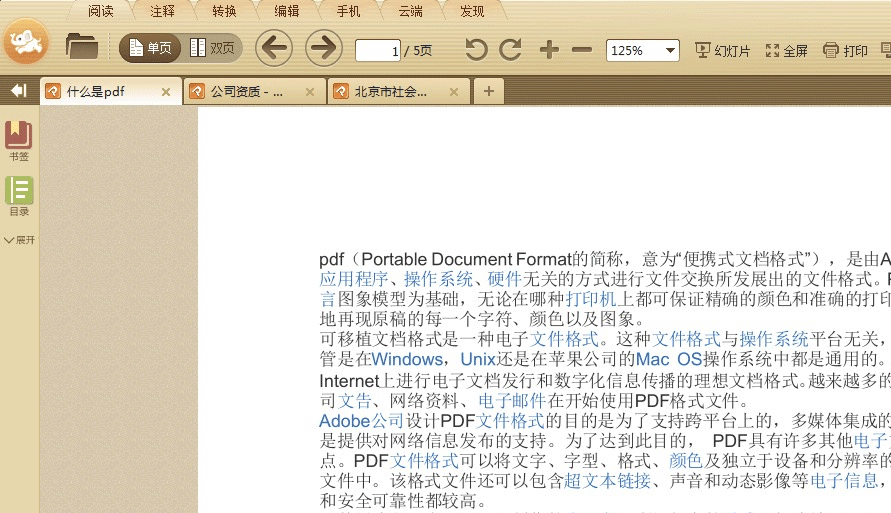Follow the Adobe公司 link
The width and height of the screenshot is (891, 513).
(361, 421)
